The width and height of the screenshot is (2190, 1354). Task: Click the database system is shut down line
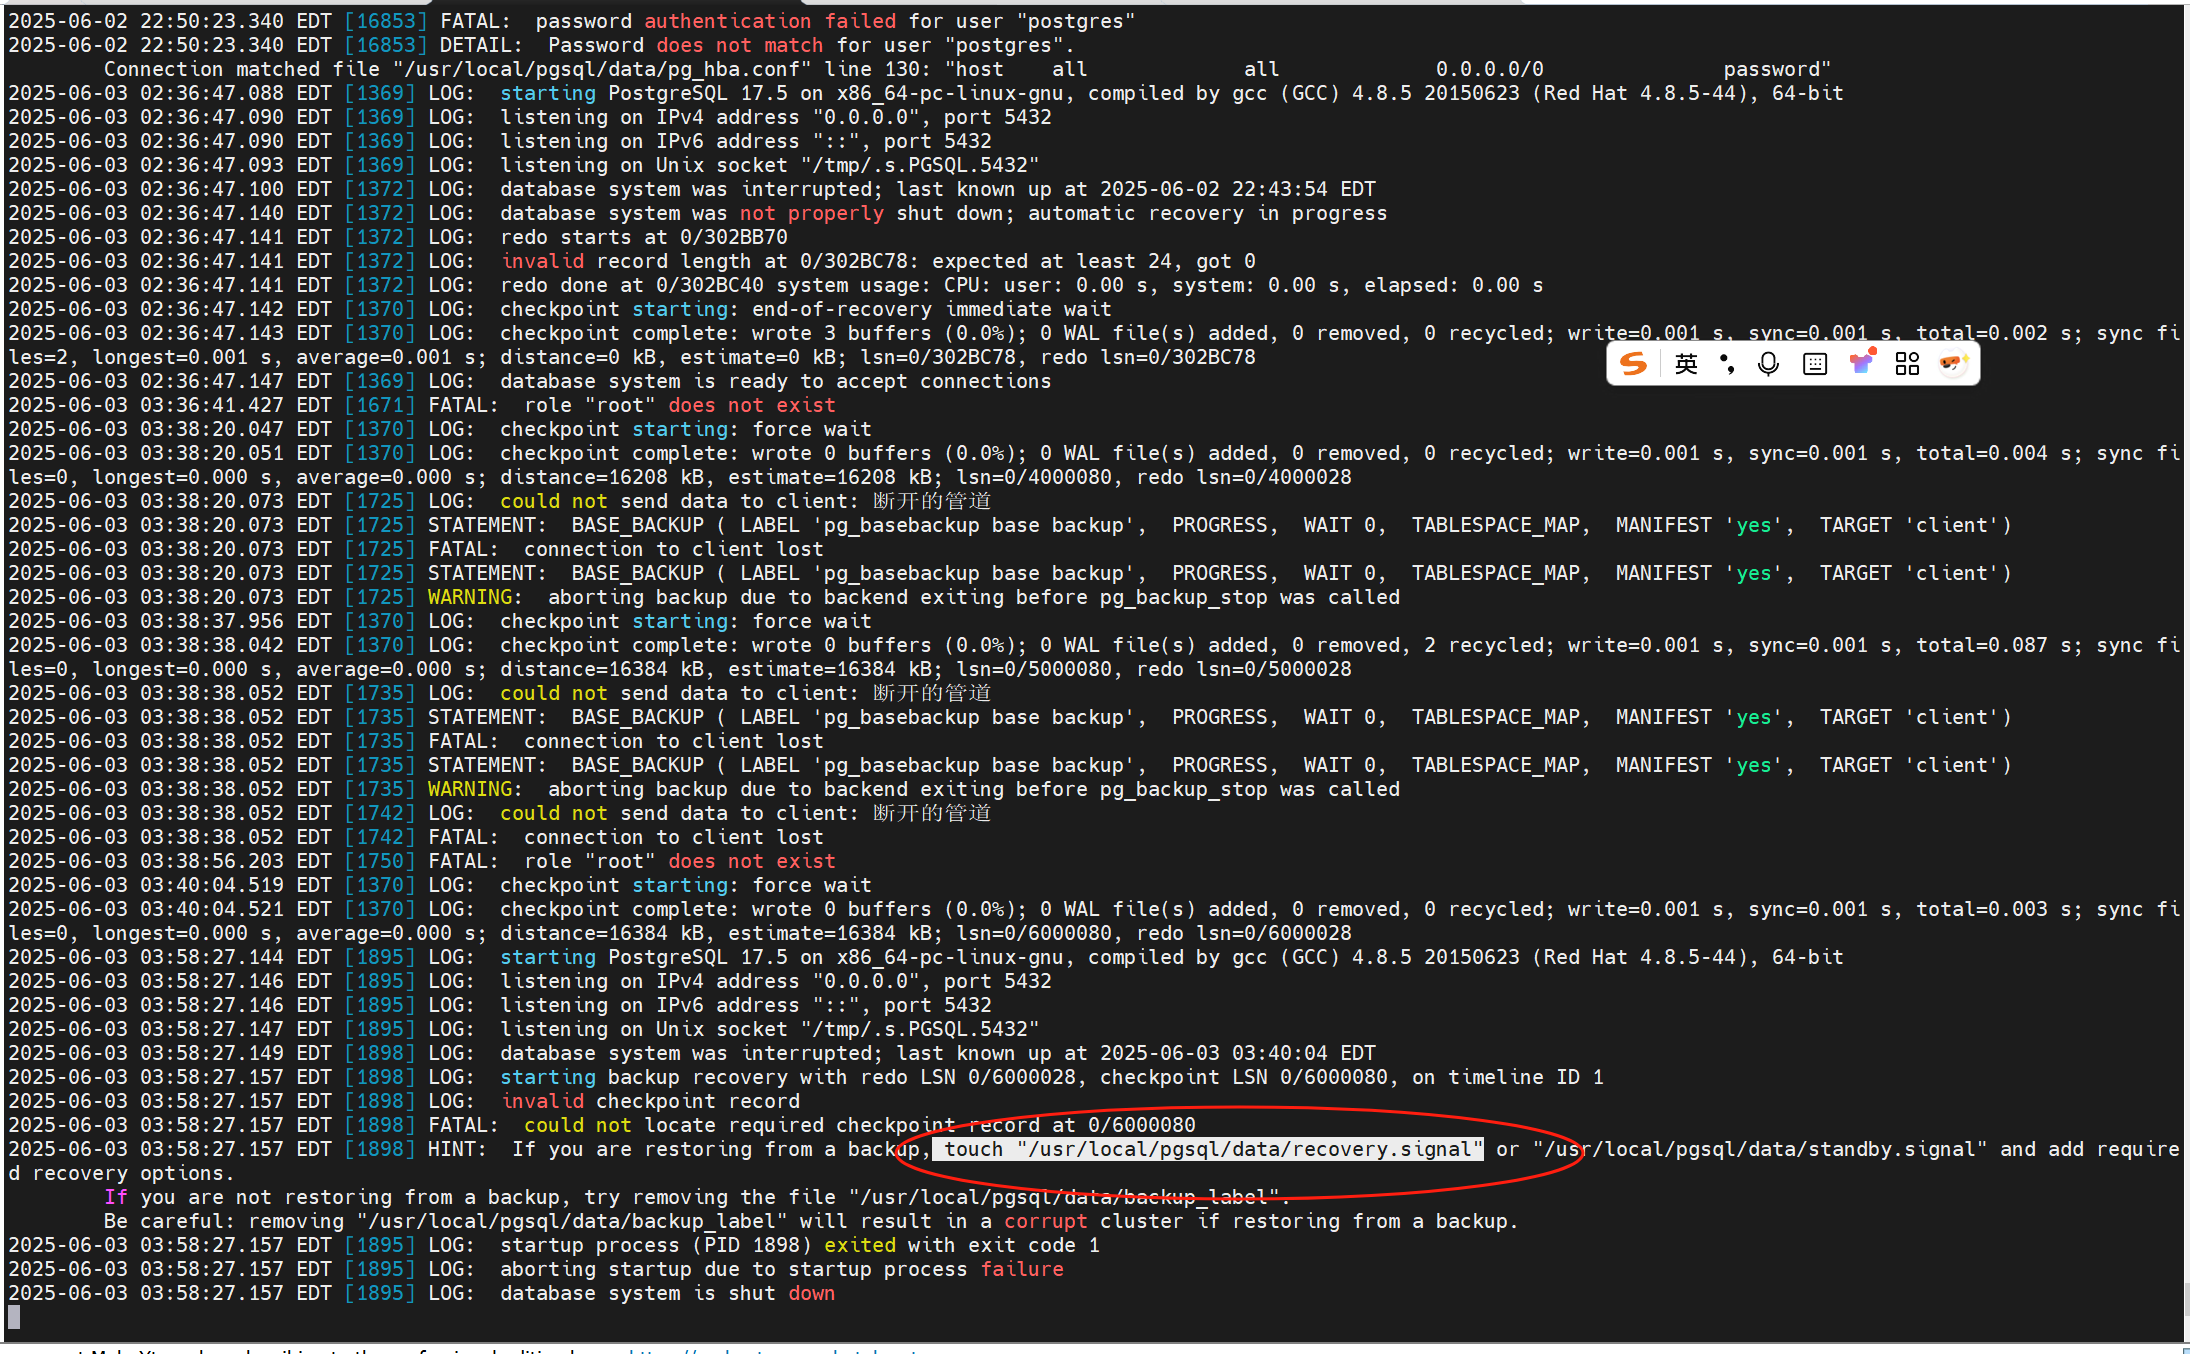(666, 1293)
